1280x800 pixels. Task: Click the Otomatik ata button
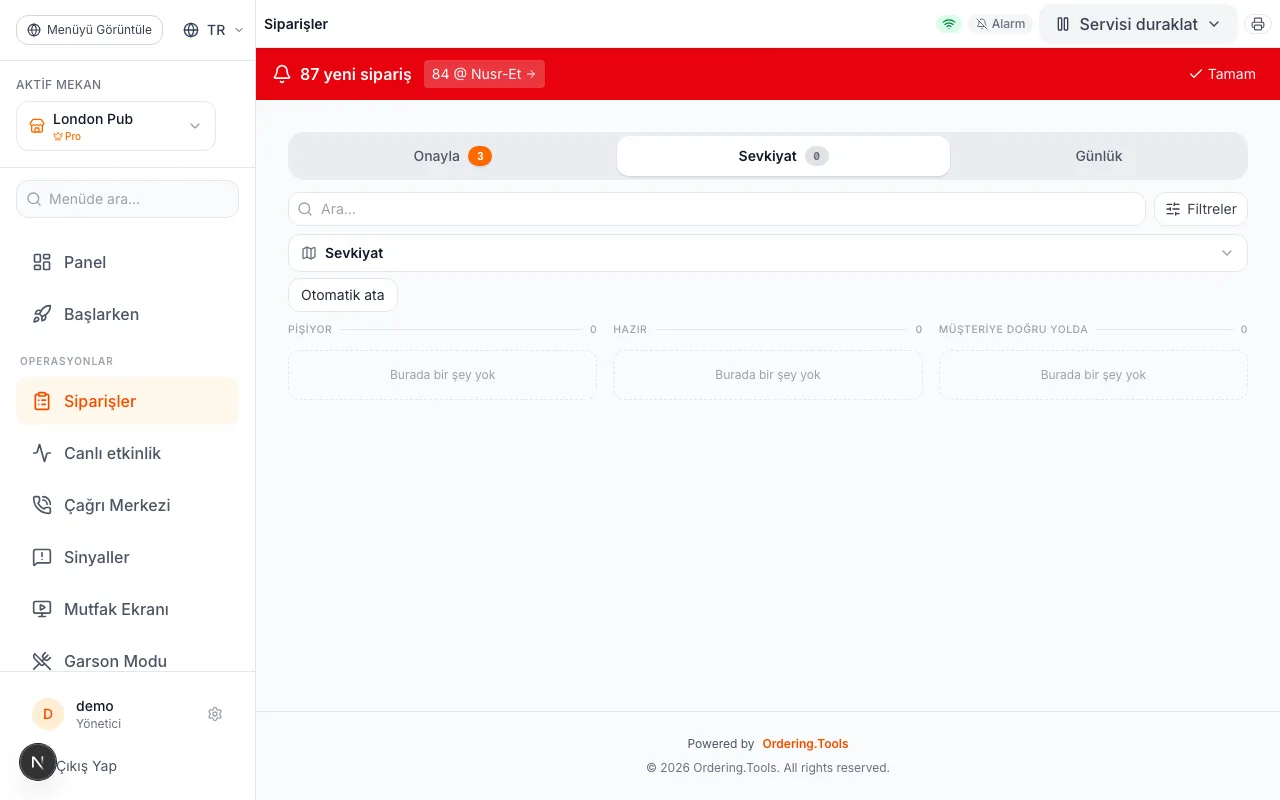[343, 295]
